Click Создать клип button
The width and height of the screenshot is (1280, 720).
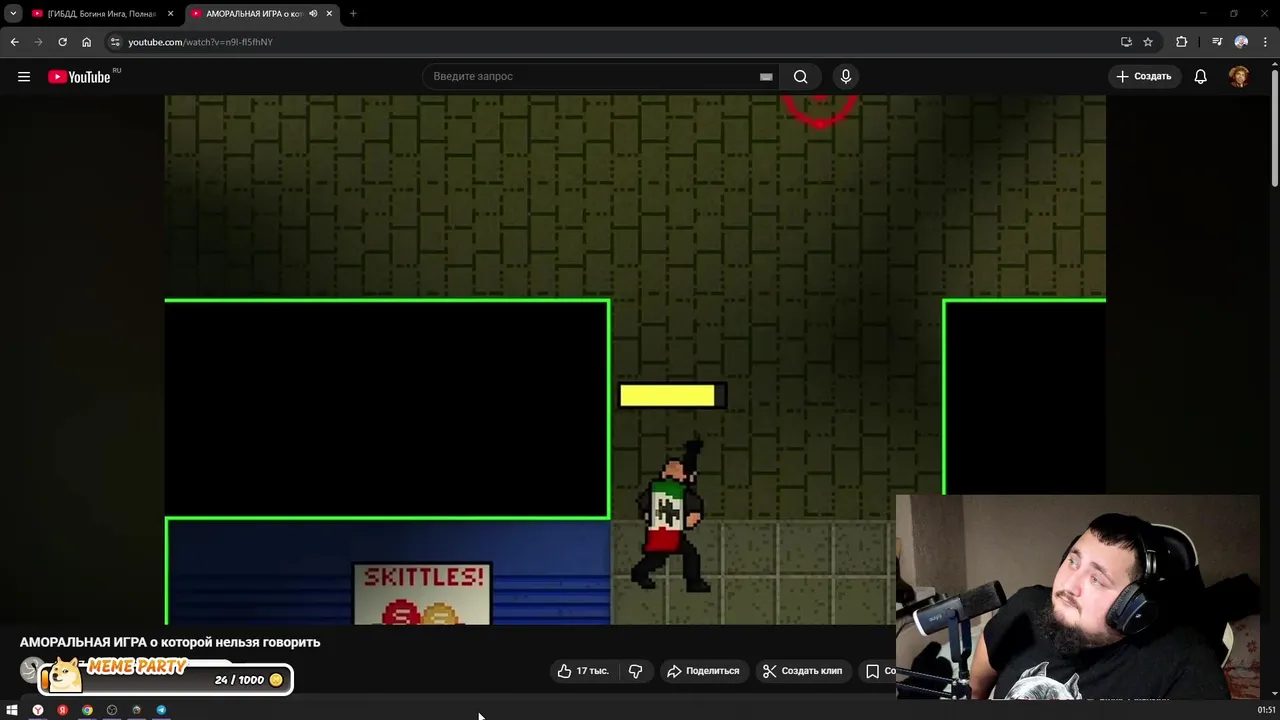click(x=802, y=671)
